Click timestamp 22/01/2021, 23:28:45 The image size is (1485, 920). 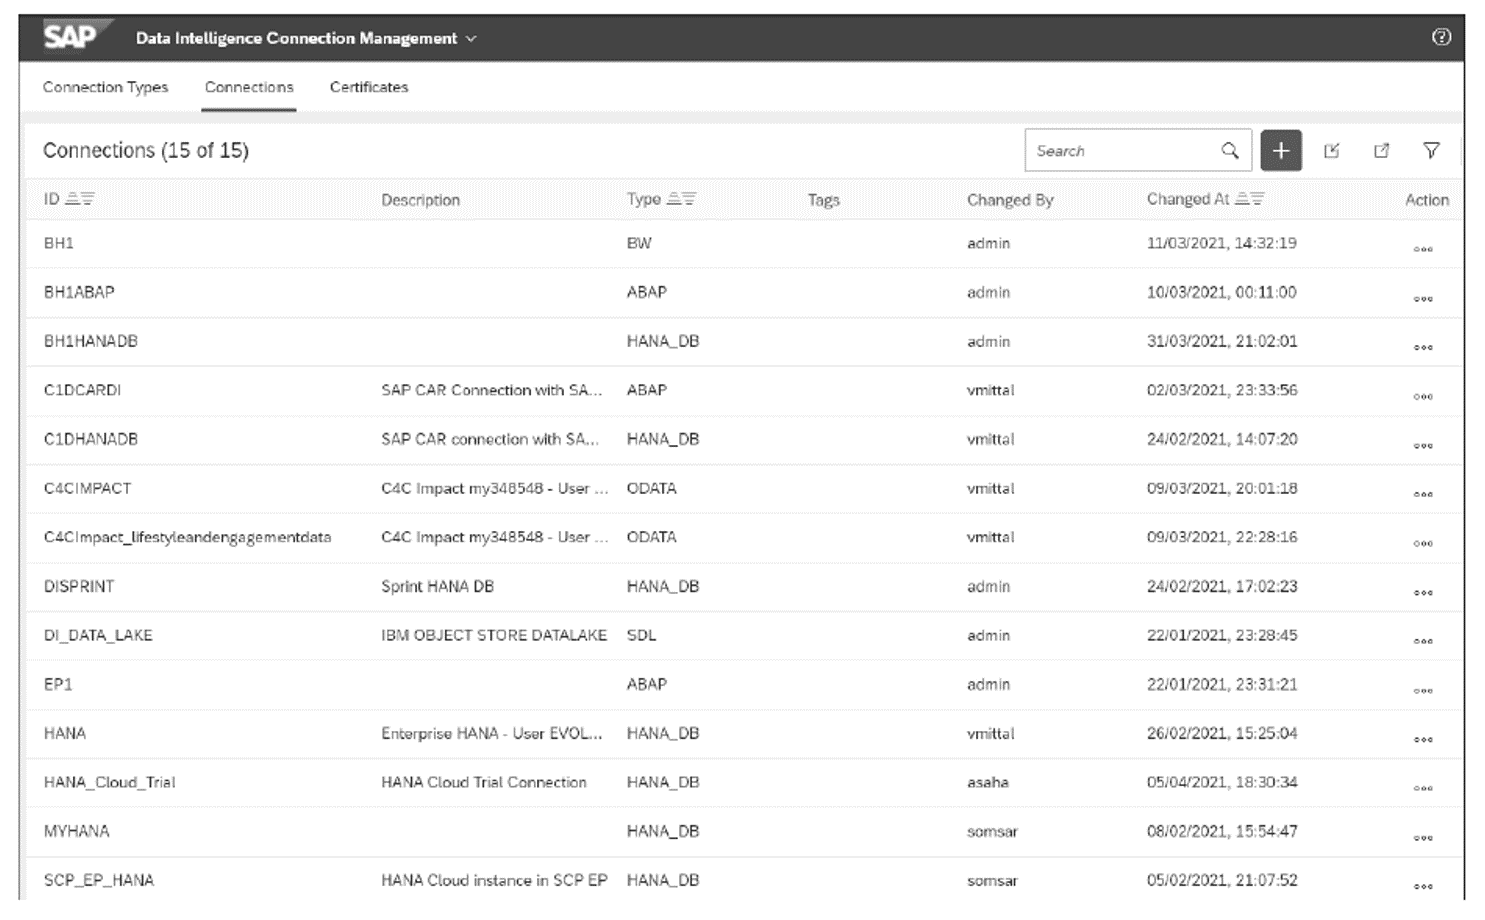(x=1222, y=635)
